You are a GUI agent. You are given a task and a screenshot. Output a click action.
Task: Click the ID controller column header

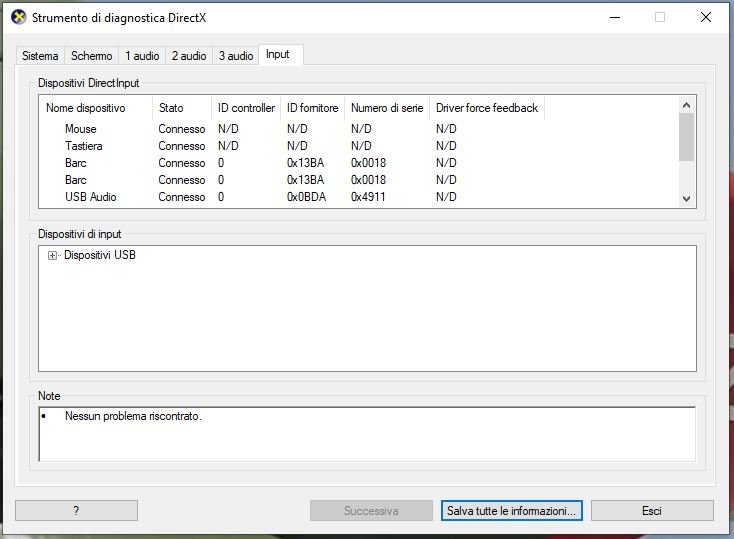246,108
